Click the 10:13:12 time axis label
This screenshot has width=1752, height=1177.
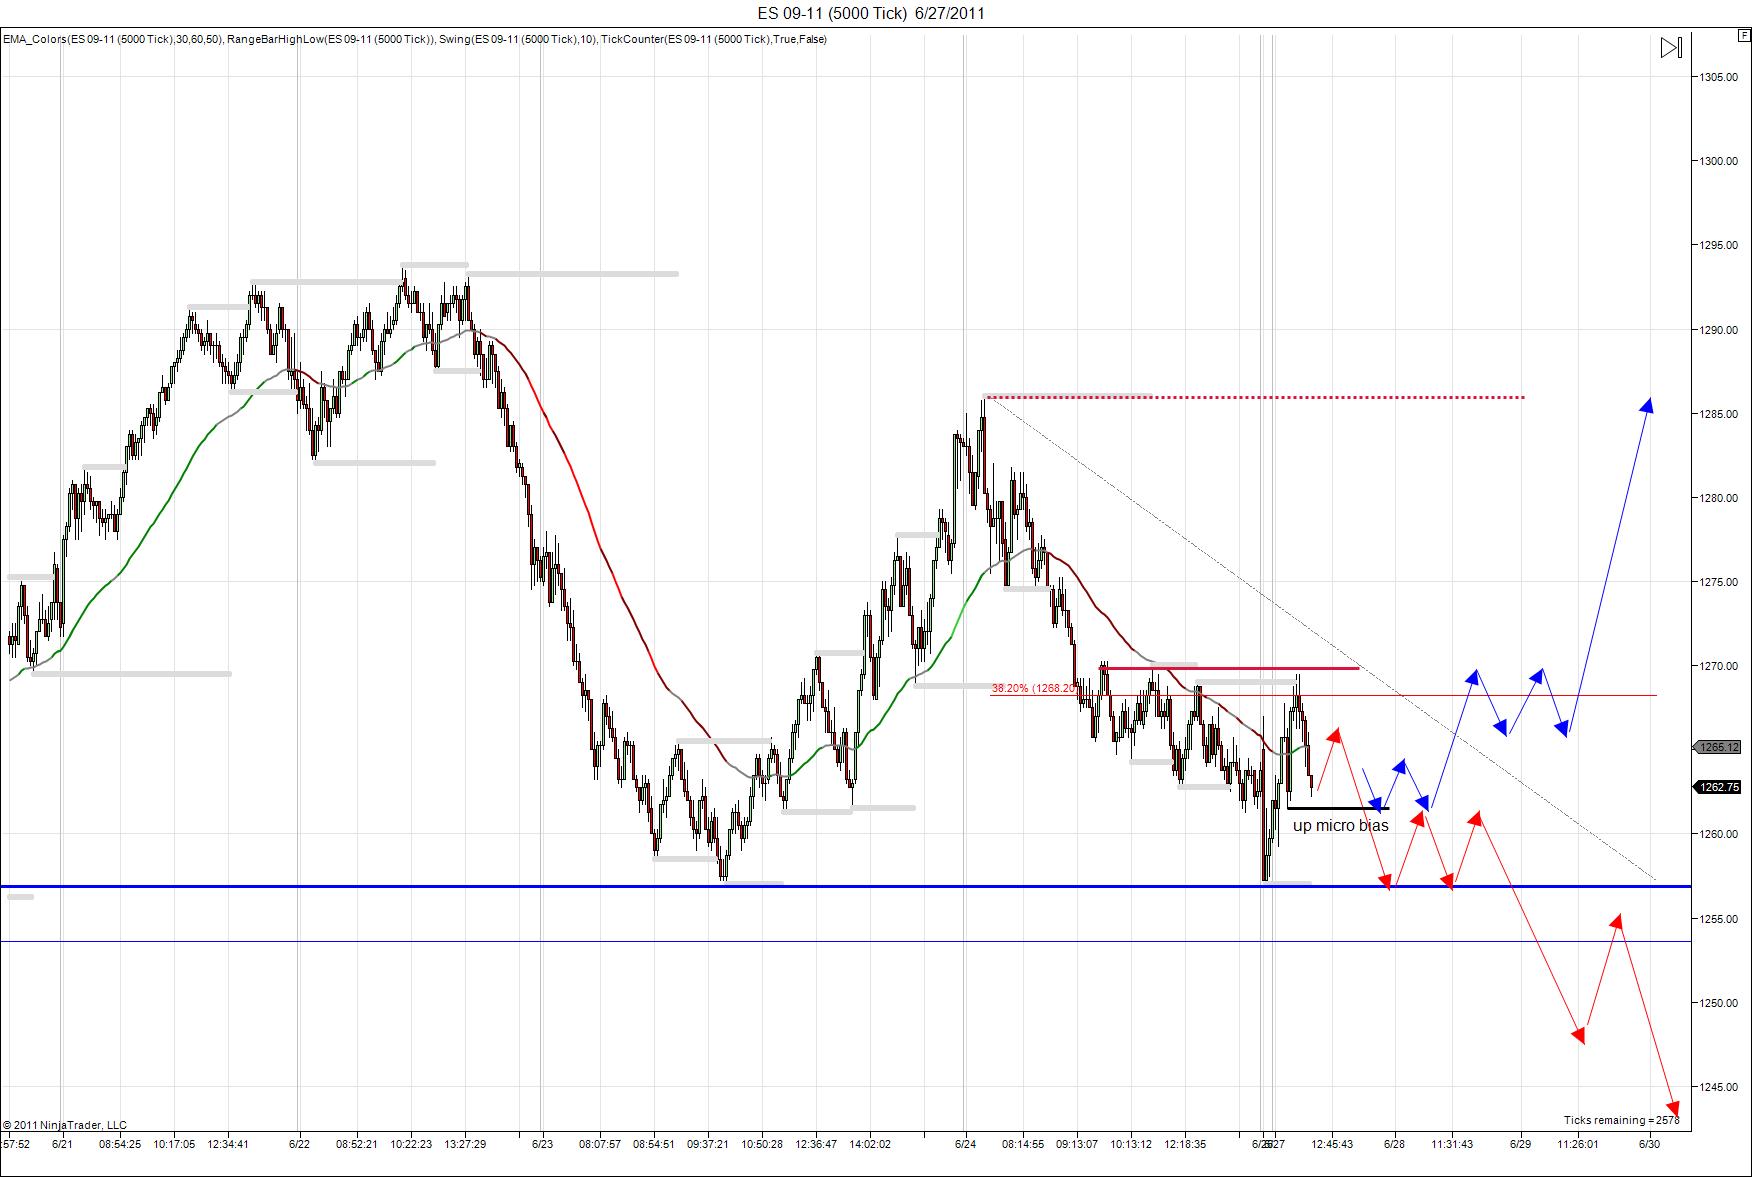click(1131, 1144)
